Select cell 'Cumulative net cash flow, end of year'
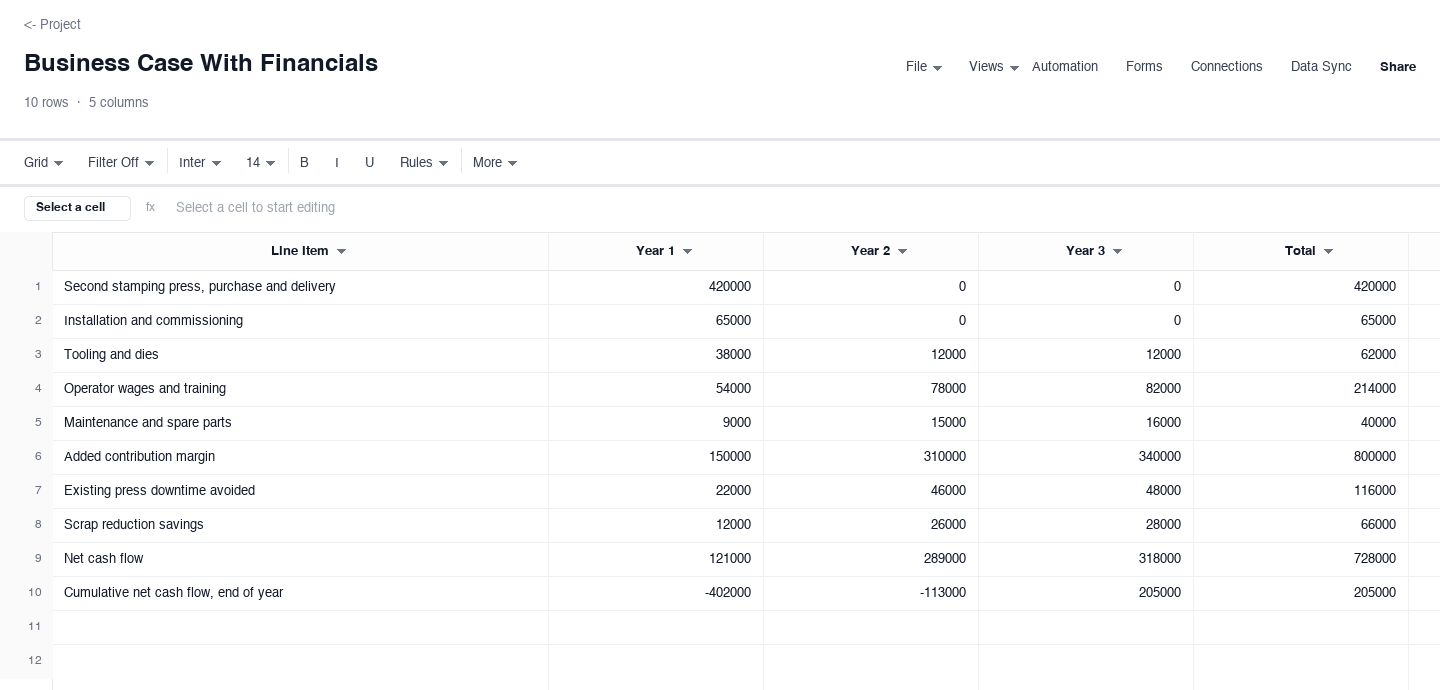This screenshot has height=690, width=1440. coord(300,593)
